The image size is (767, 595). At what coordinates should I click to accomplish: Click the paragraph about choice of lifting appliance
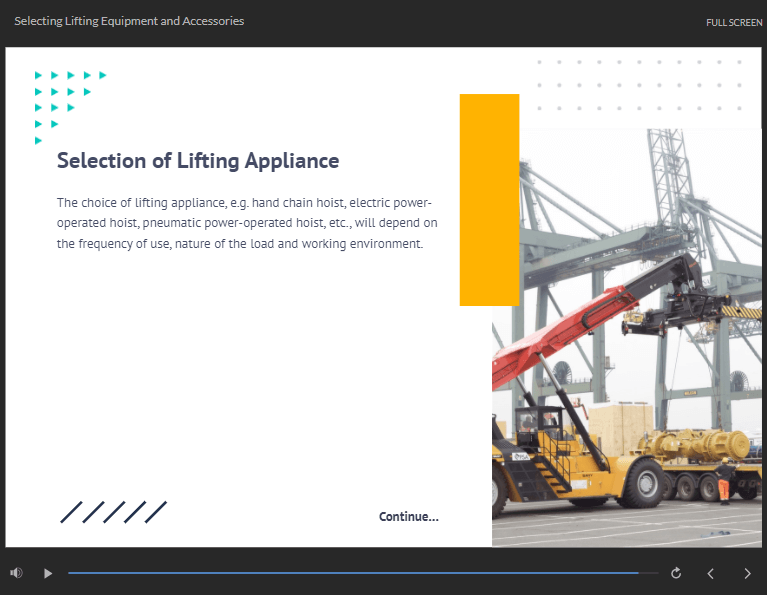(x=247, y=223)
